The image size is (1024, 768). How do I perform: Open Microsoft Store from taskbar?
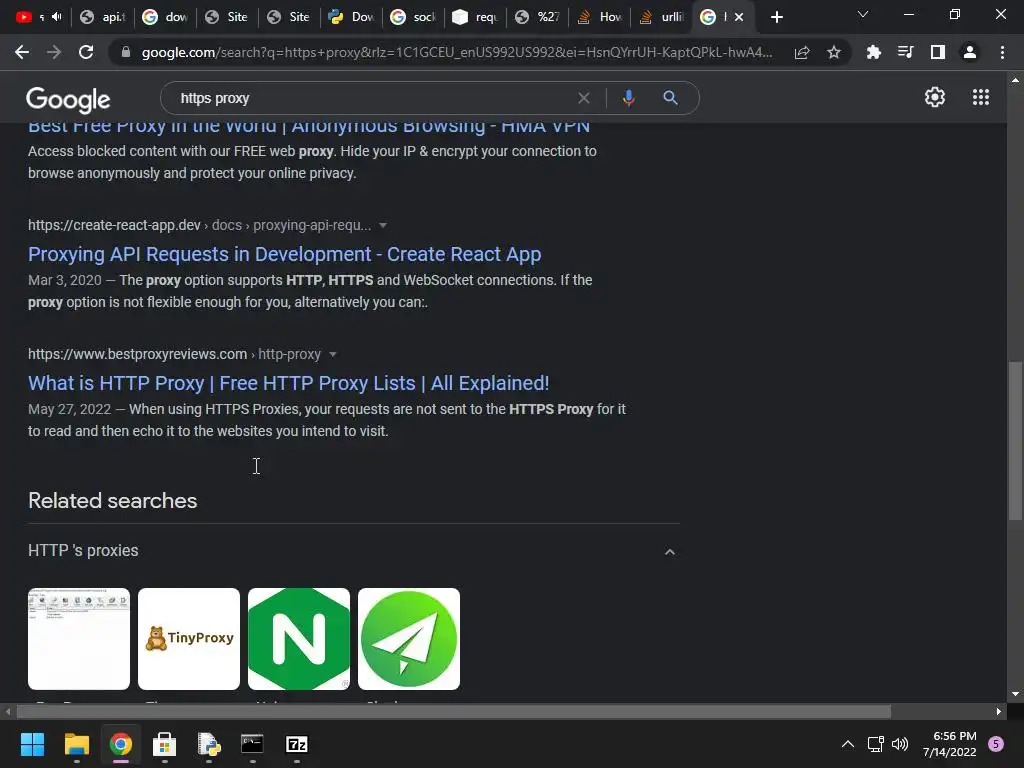165,744
